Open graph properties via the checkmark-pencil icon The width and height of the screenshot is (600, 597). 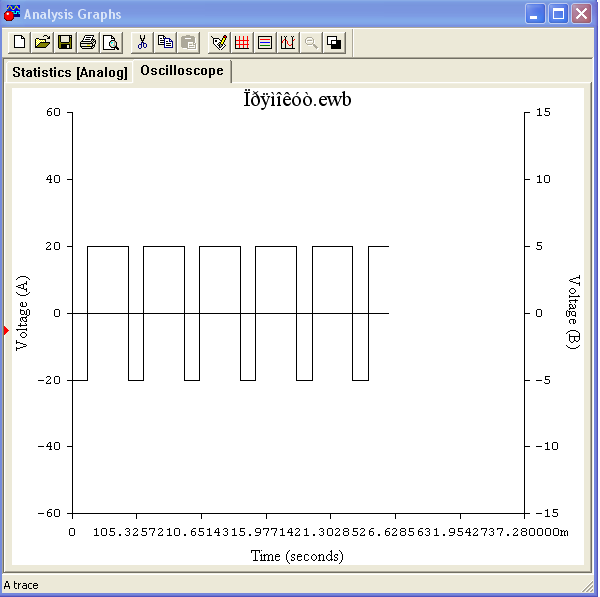pos(219,42)
